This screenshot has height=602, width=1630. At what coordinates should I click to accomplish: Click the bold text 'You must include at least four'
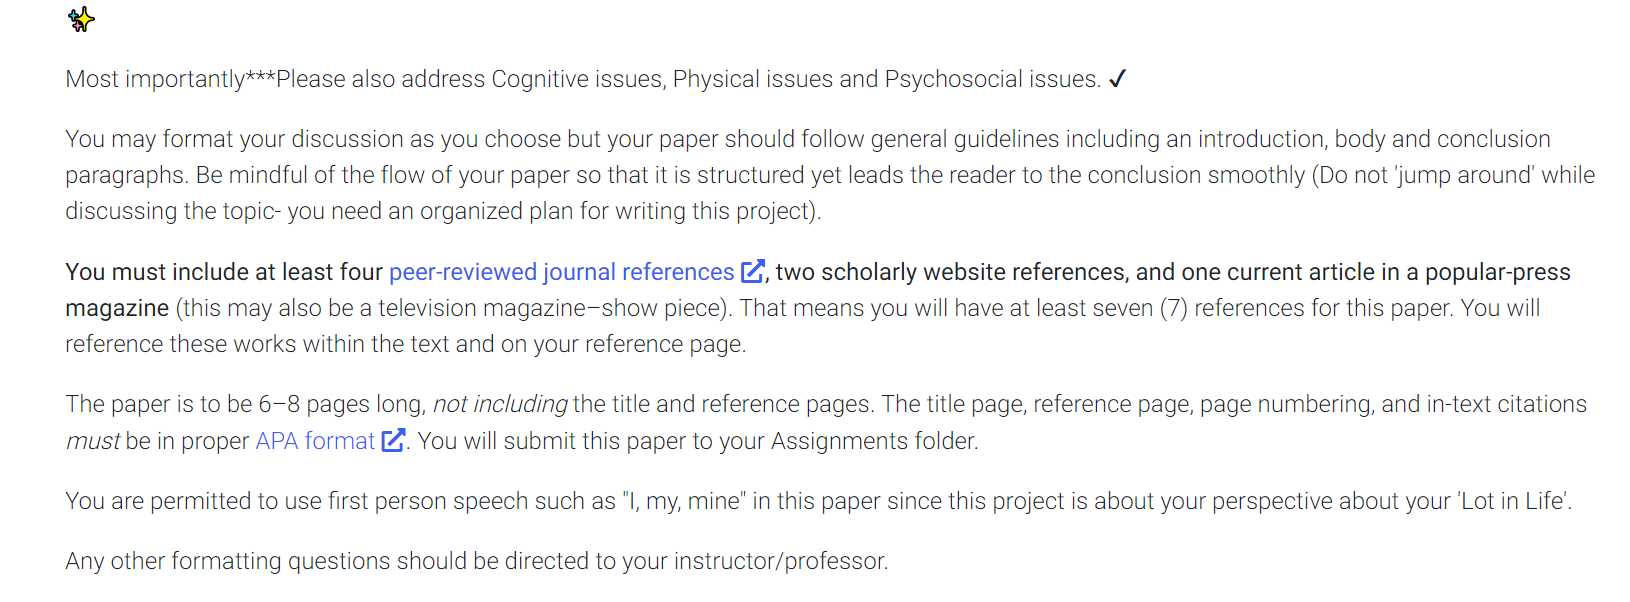click(x=224, y=272)
